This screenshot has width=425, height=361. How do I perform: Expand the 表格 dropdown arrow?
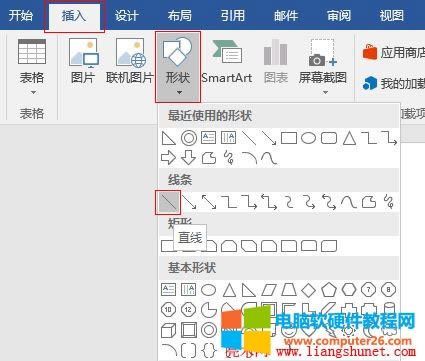point(33,92)
